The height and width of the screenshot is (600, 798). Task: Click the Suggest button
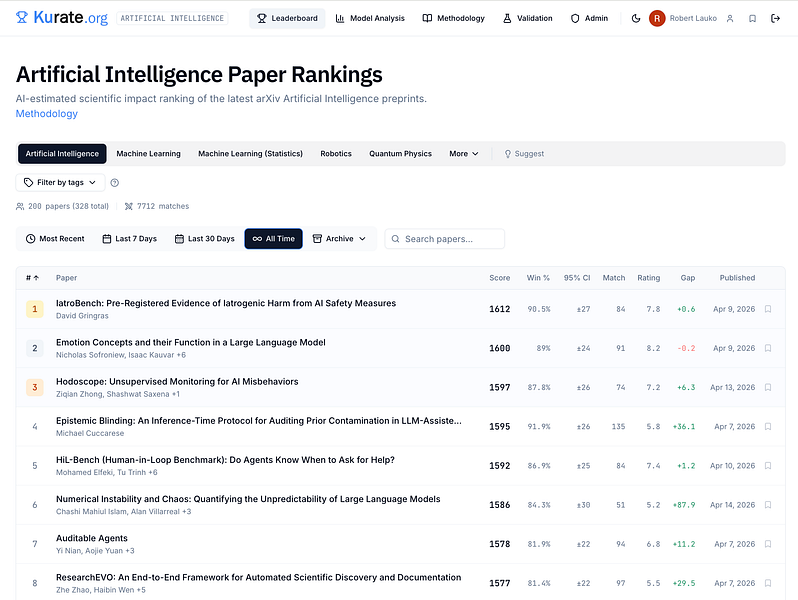click(524, 154)
